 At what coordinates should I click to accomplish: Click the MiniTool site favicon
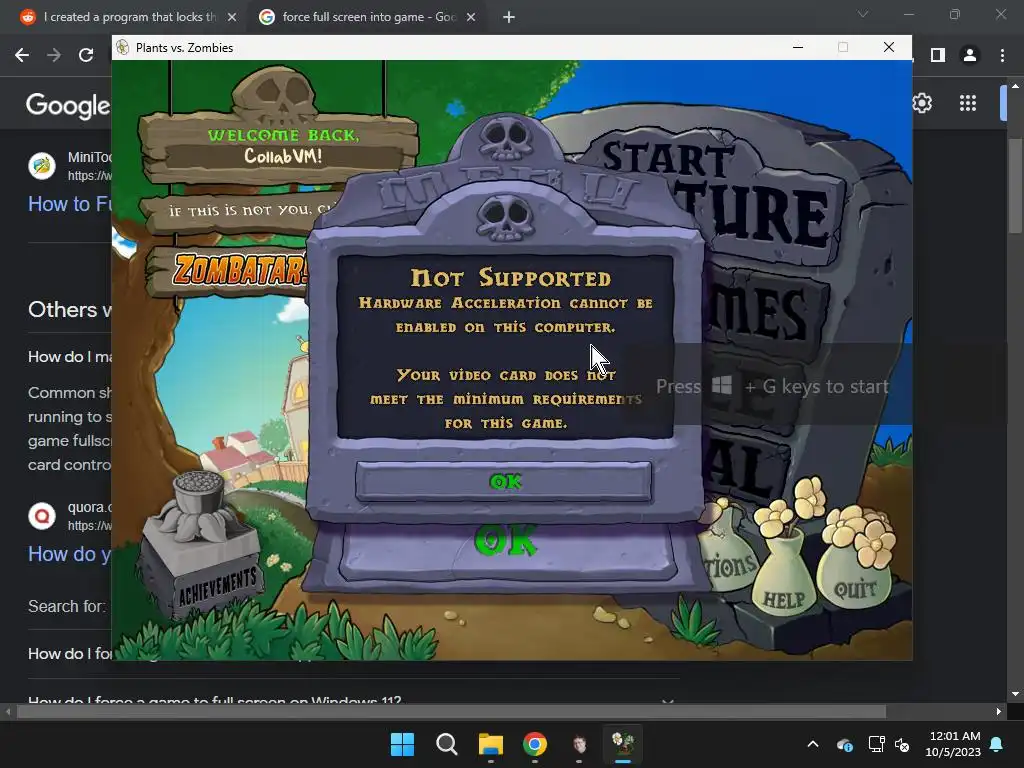(x=42, y=166)
